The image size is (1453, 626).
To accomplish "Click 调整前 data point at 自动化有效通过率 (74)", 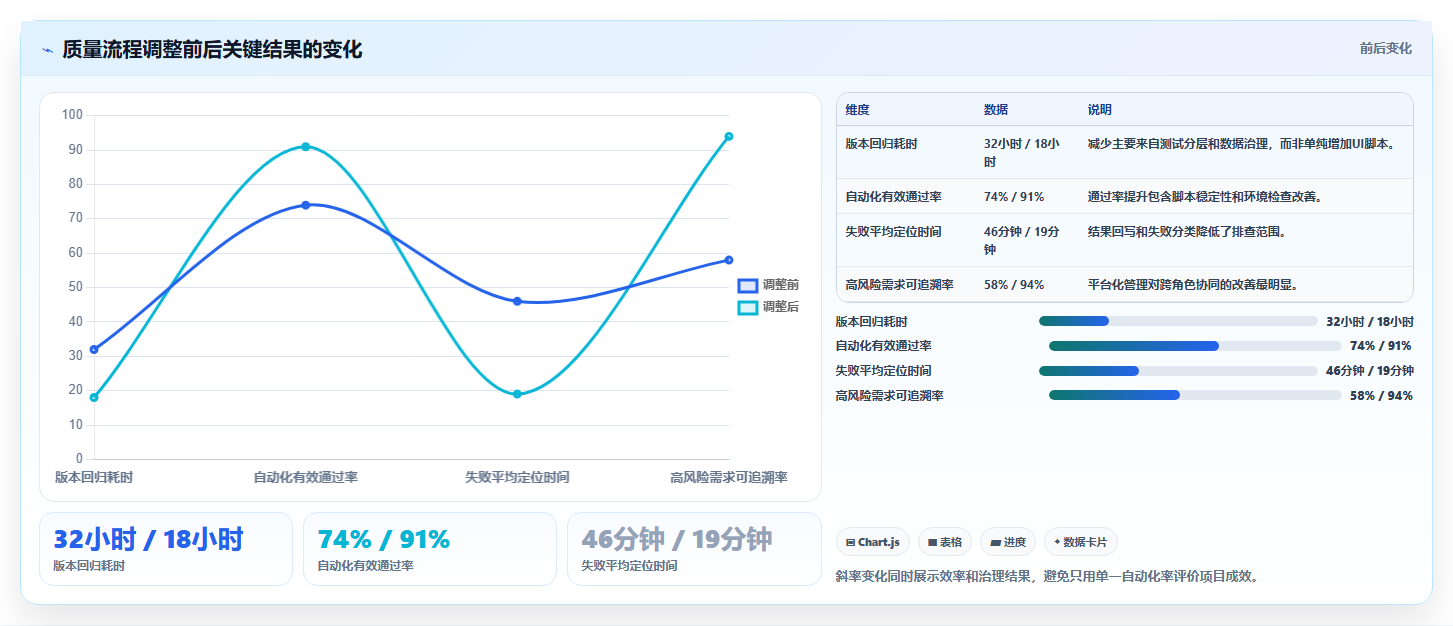I will tap(306, 205).
